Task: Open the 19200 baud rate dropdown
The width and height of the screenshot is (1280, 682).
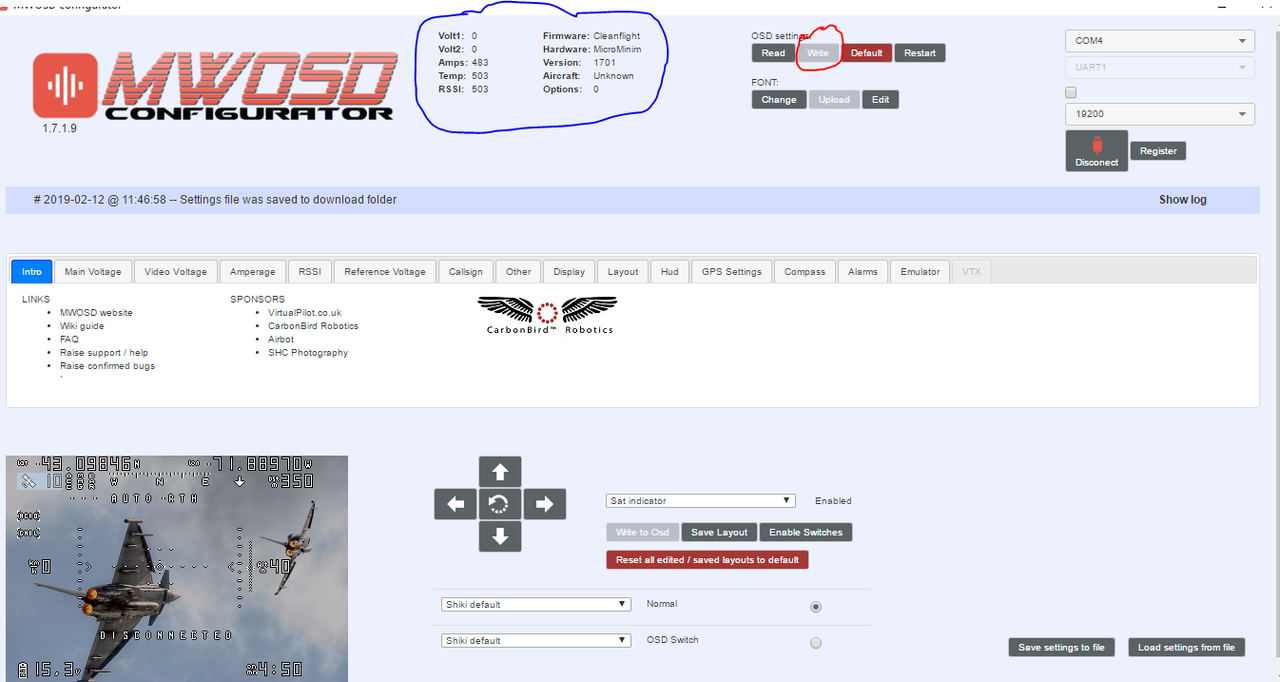Action: click(1159, 114)
